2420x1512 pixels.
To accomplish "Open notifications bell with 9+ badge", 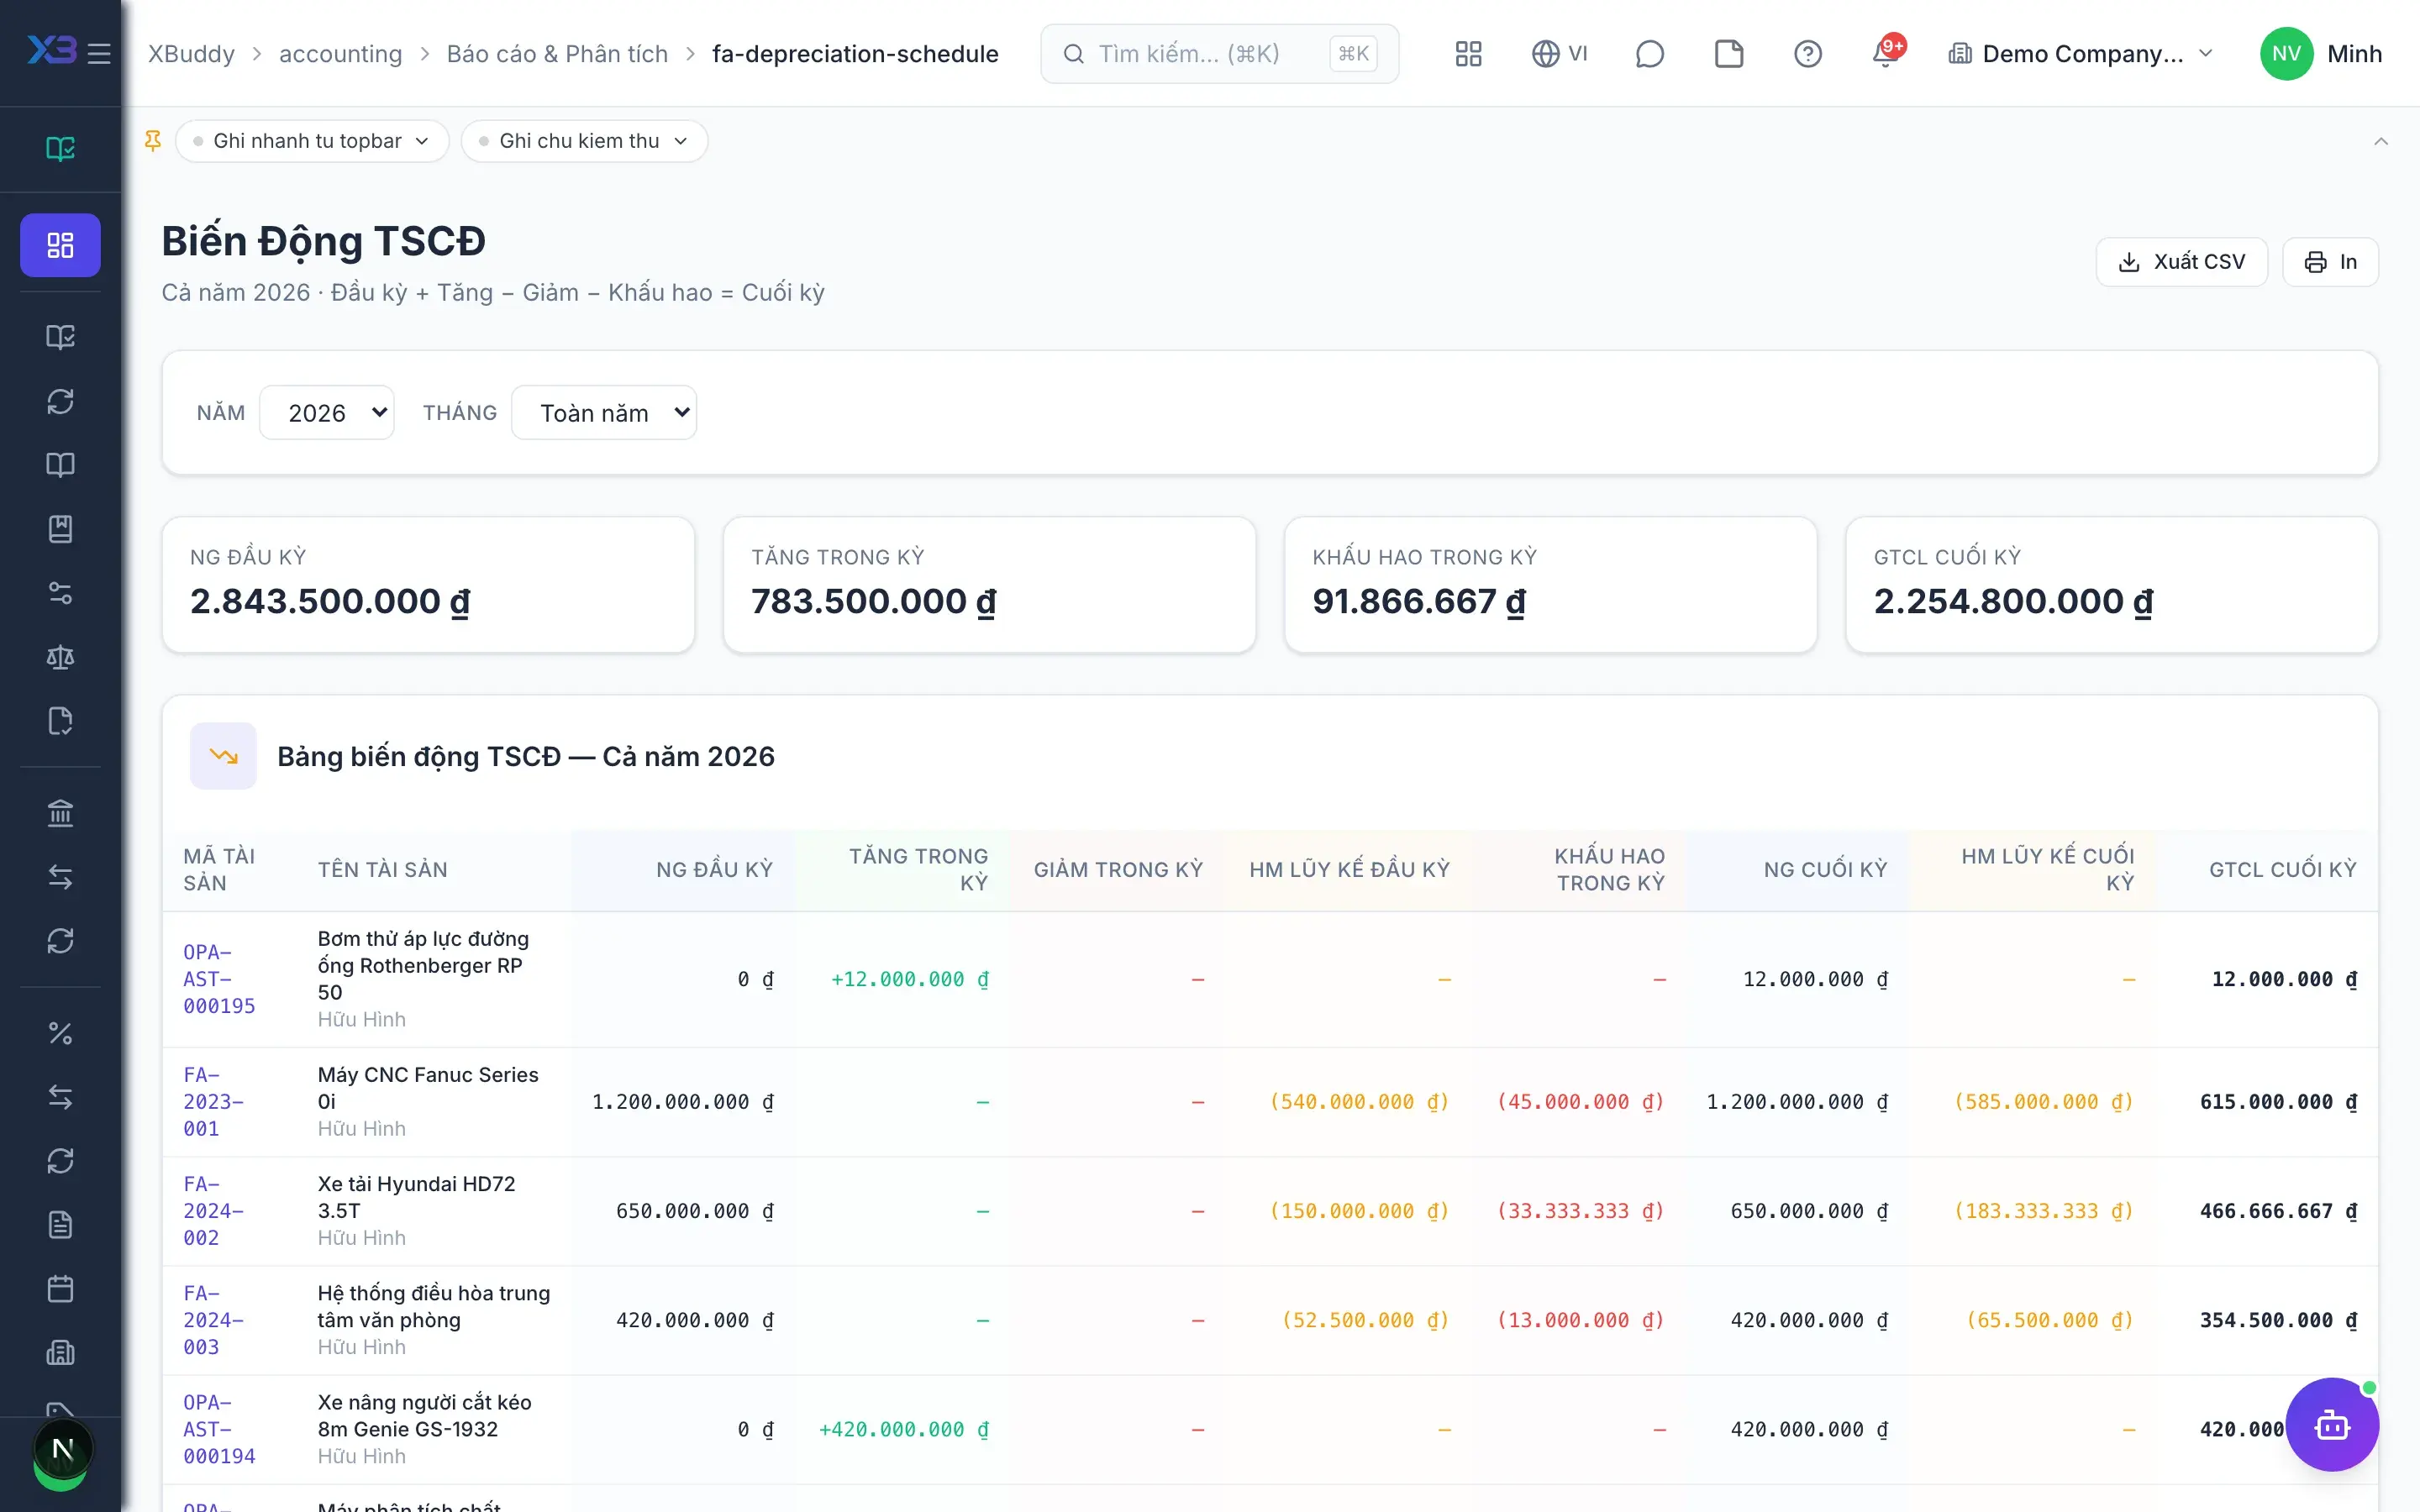I will (x=1886, y=53).
